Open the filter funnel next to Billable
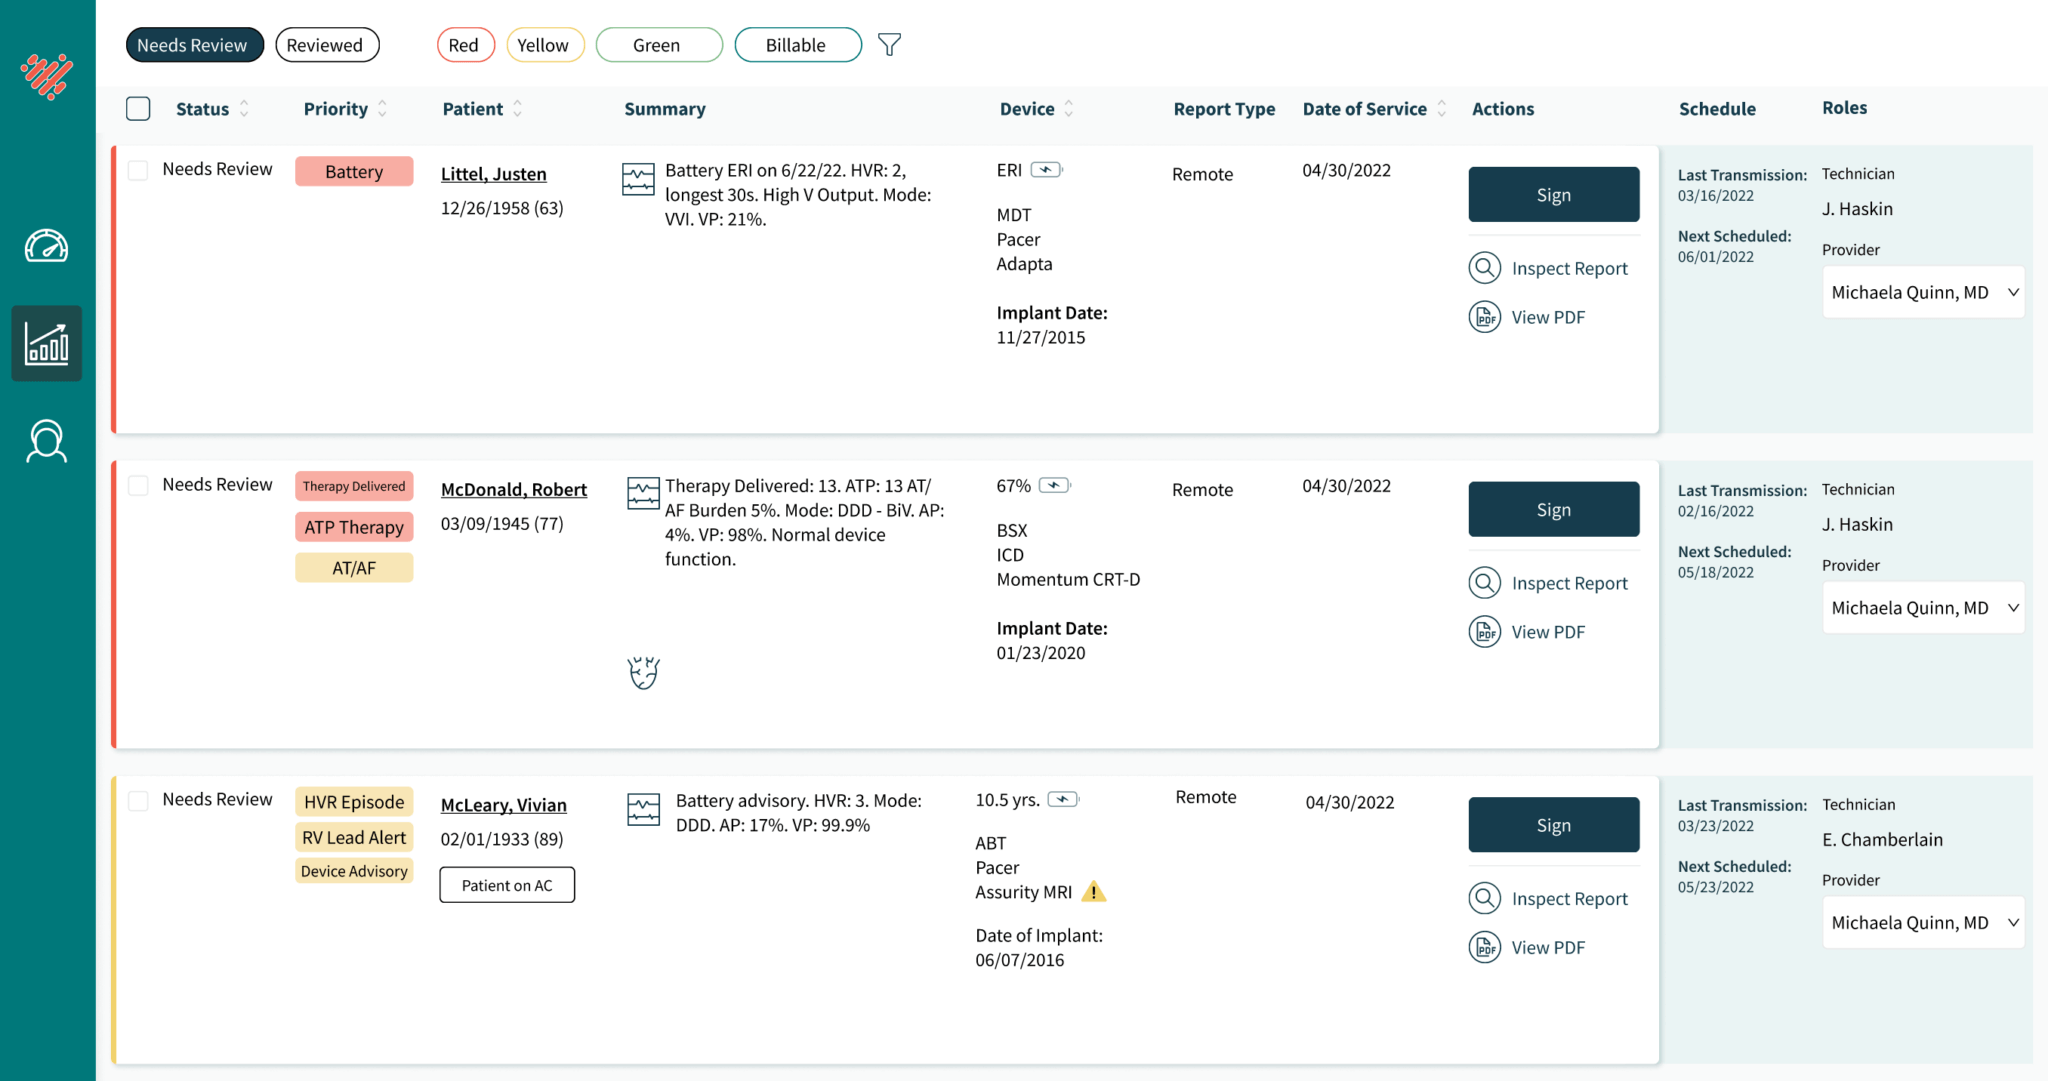The height and width of the screenshot is (1081, 2048). [889, 44]
